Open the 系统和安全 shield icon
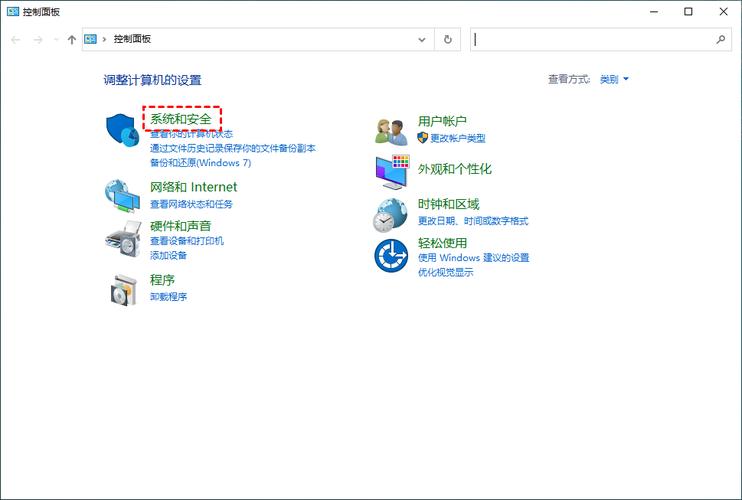 (x=122, y=130)
